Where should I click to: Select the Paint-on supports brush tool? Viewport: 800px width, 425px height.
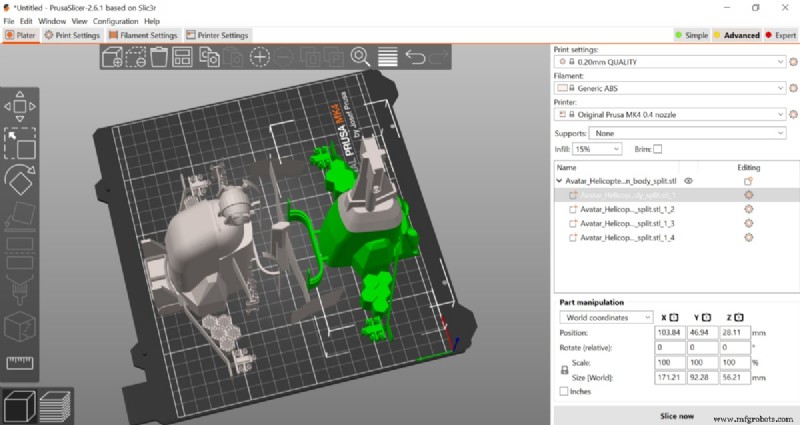click(20, 291)
